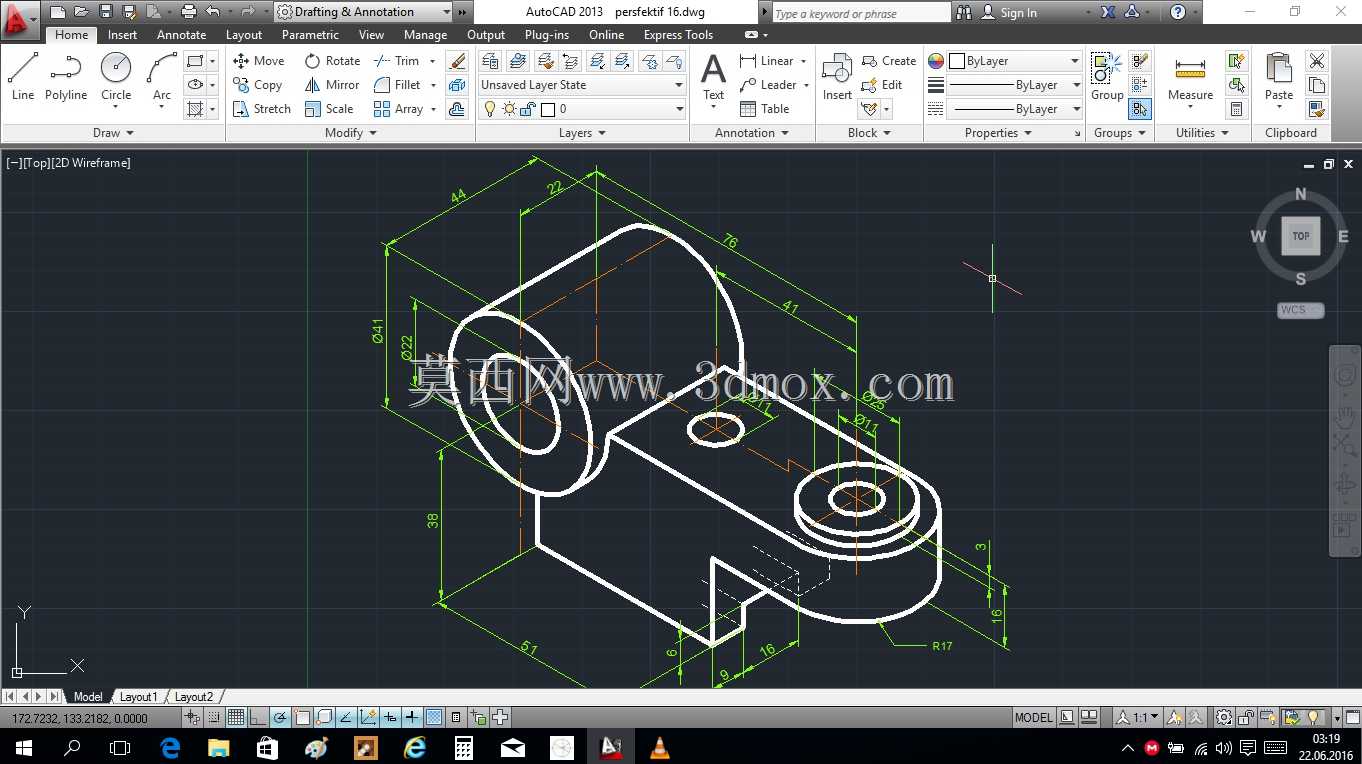The height and width of the screenshot is (764, 1362).
Task: Click the Fillet tool
Action: coord(397,85)
